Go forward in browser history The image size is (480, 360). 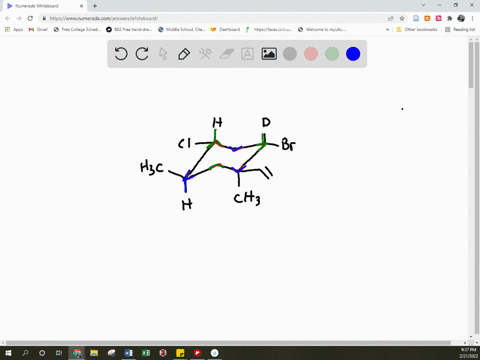[x=19, y=18]
